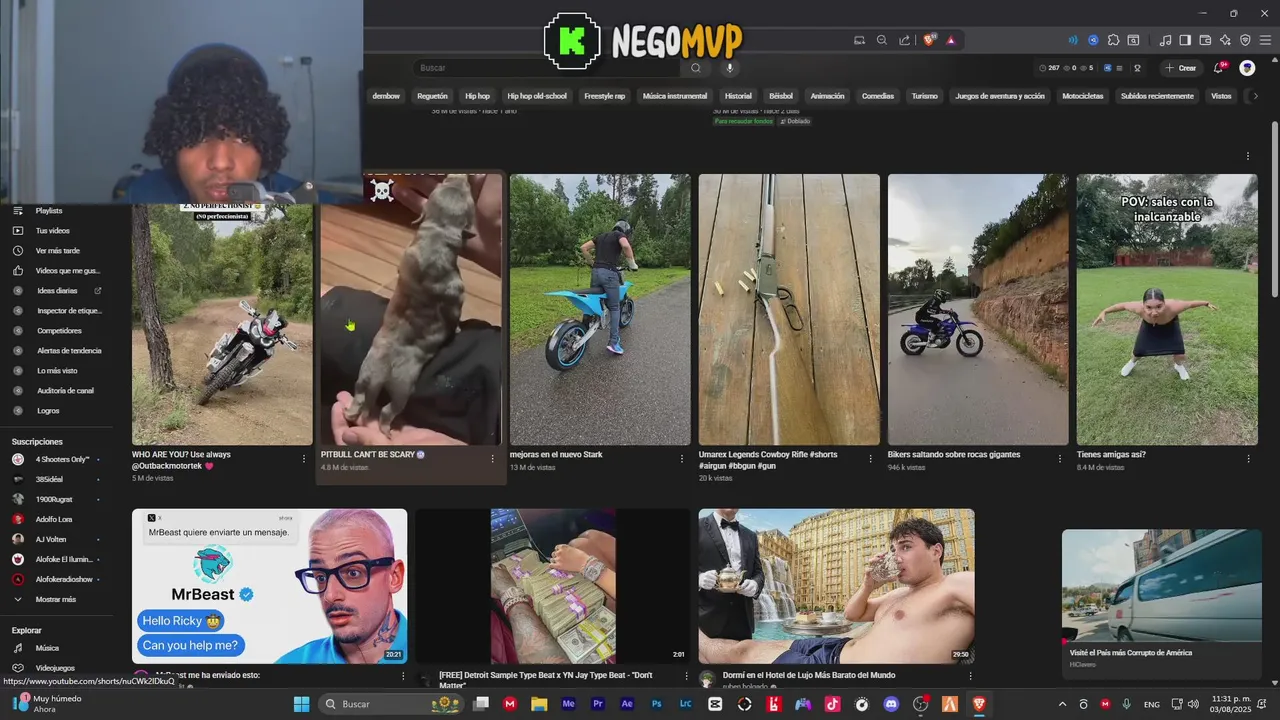Click the Windows Start button

tap(301, 704)
